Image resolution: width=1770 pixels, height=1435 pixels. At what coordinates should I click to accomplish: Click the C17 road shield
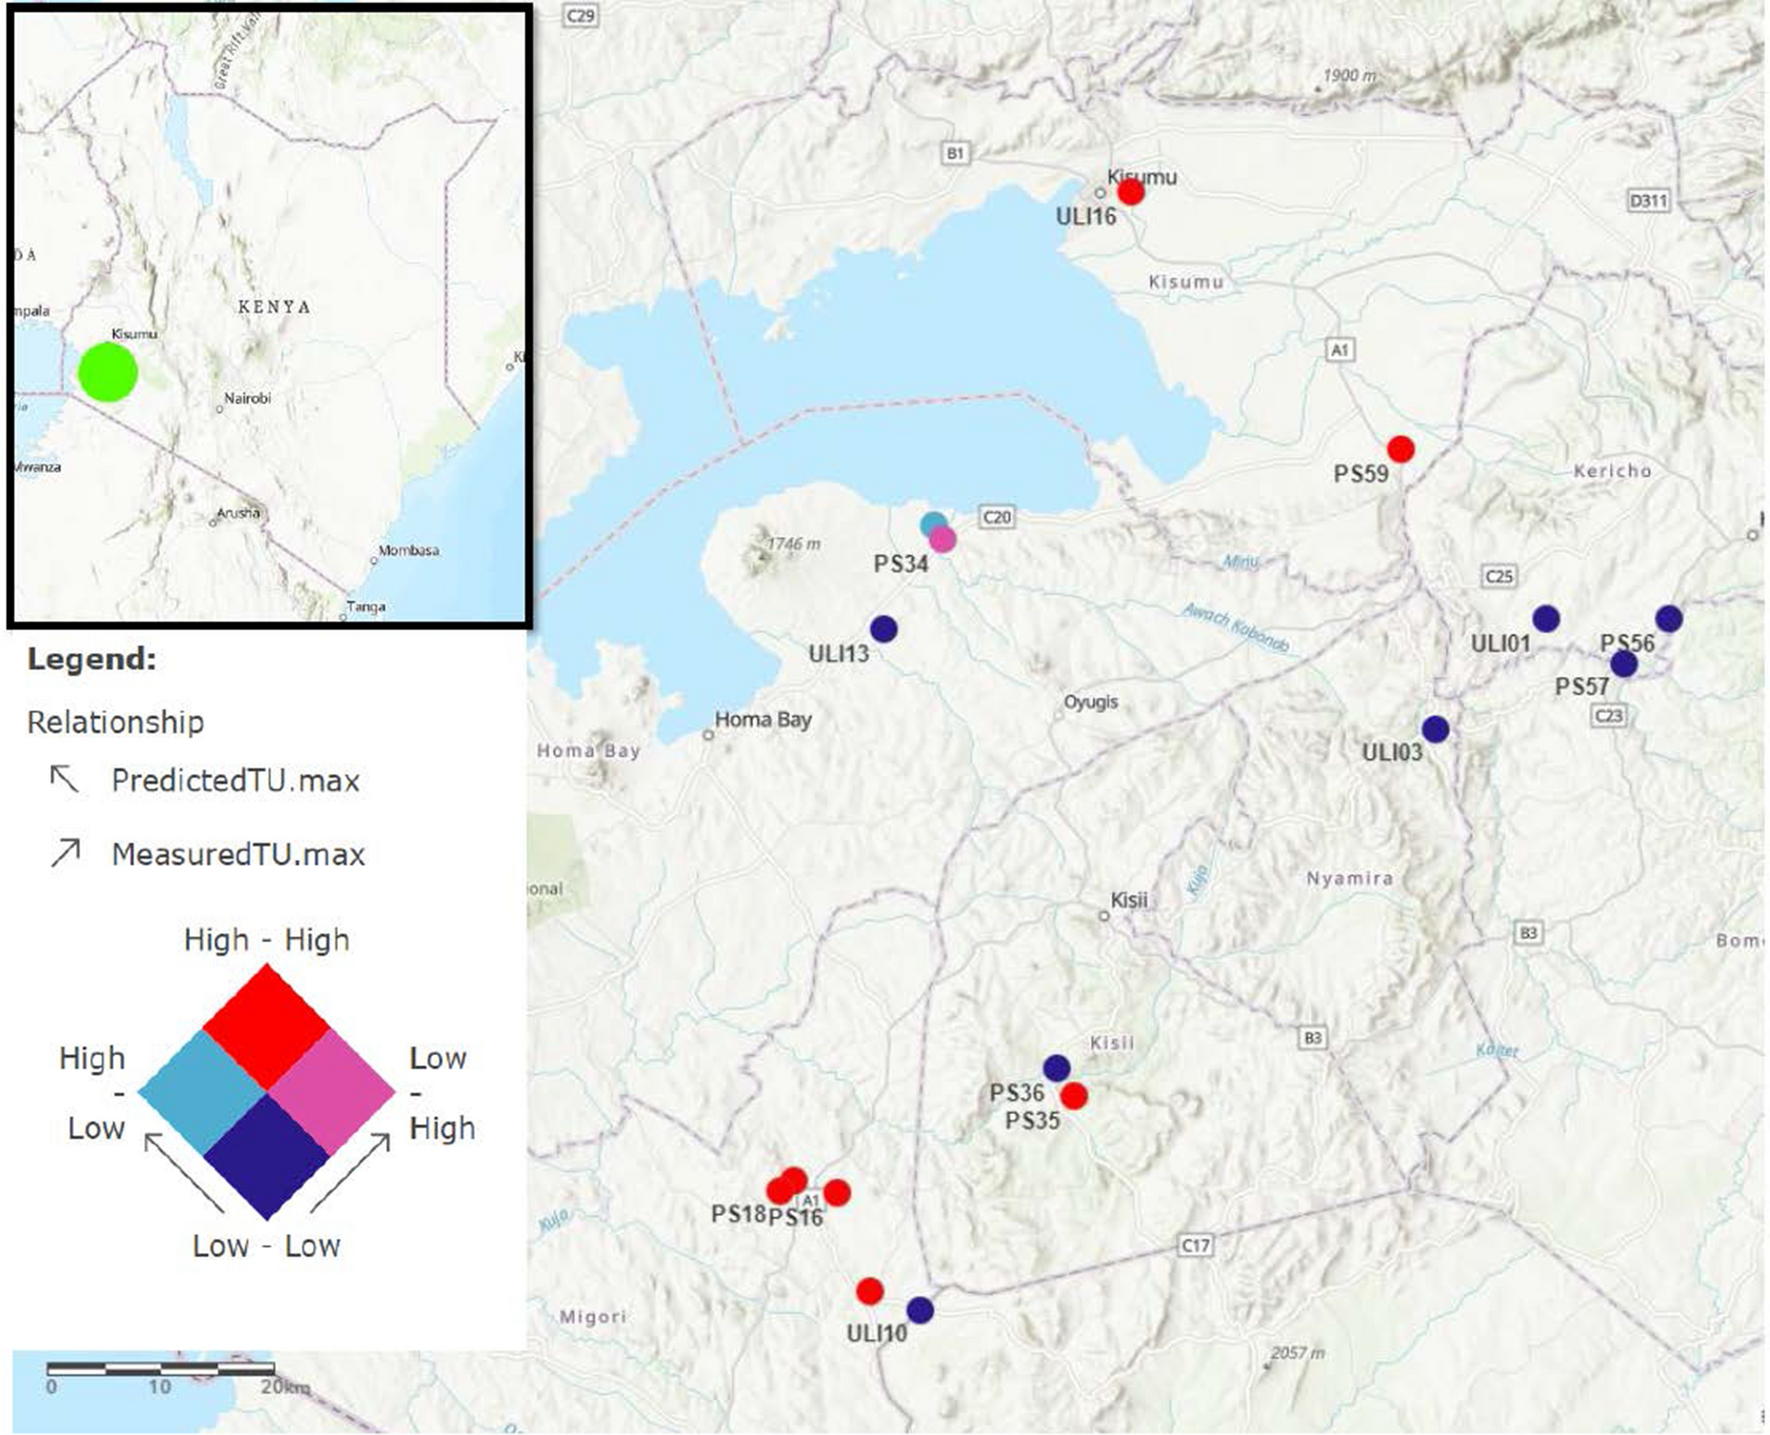pyautogui.click(x=1196, y=1245)
